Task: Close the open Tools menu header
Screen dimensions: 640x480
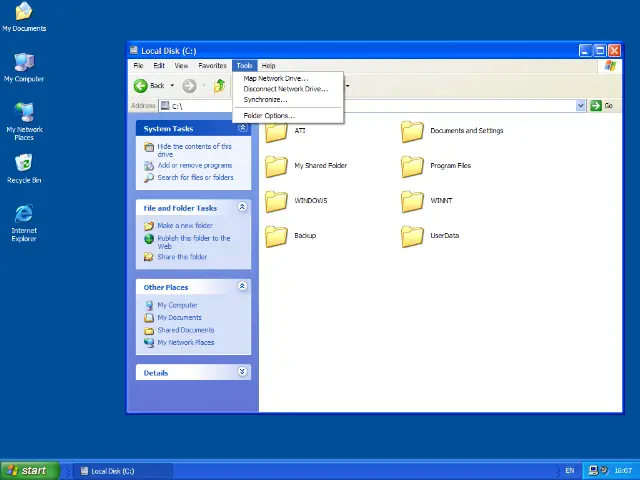Action: click(x=244, y=66)
